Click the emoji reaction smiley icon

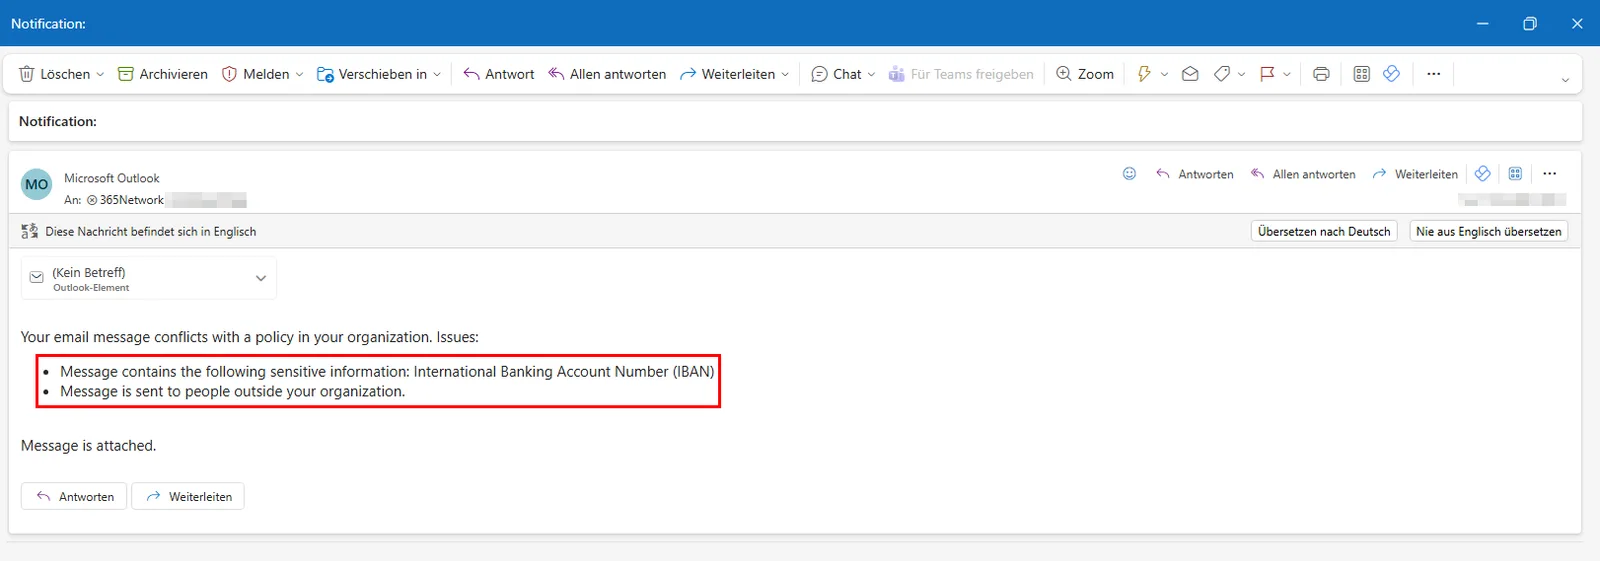pyautogui.click(x=1129, y=174)
